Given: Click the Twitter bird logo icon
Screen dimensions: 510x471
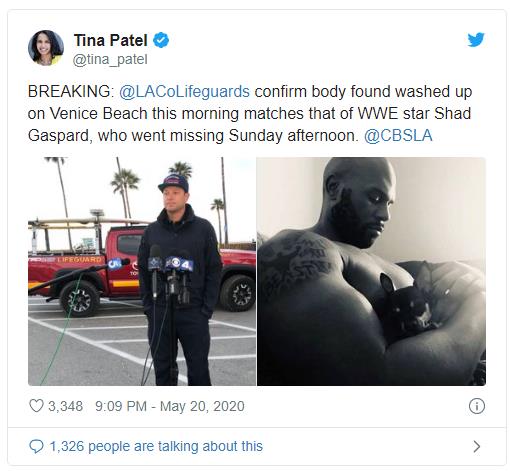Looking at the screenshot, I should pos(476,40).
